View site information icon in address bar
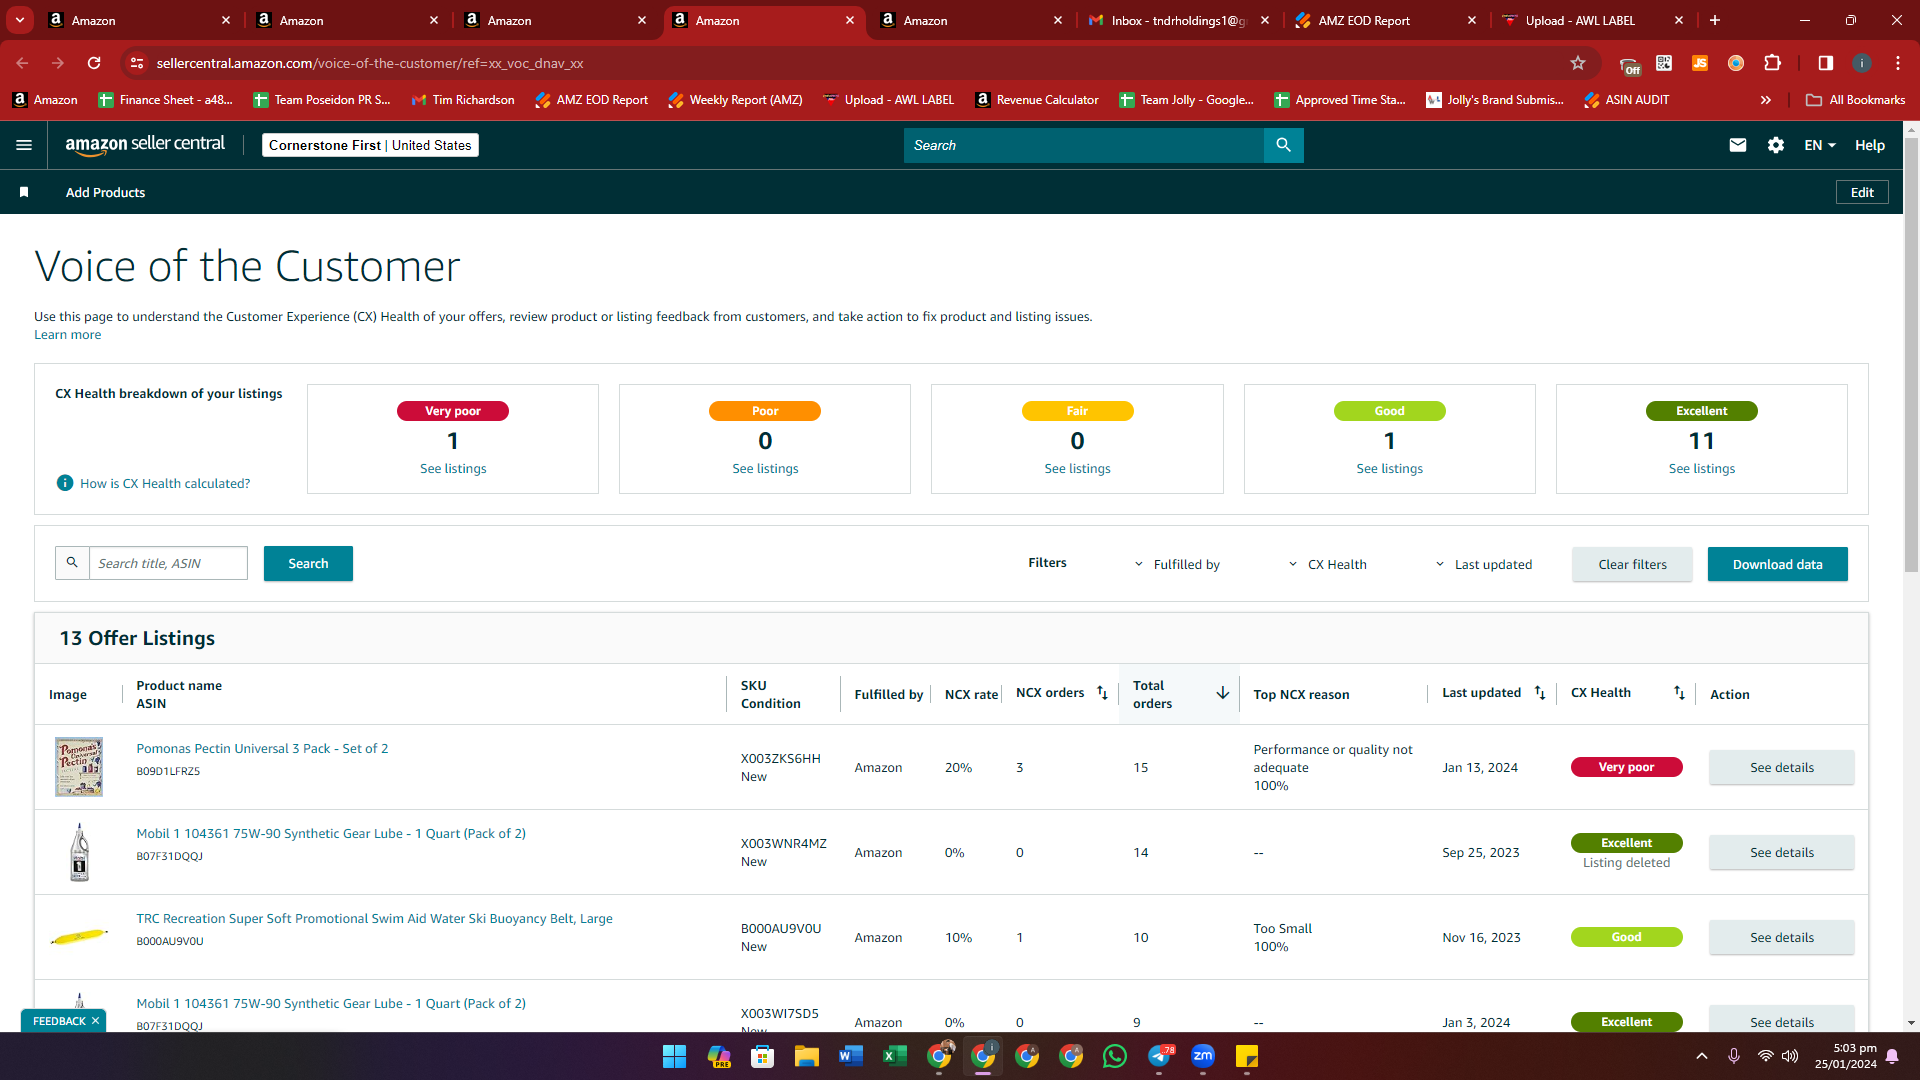 tap(138, 63)
